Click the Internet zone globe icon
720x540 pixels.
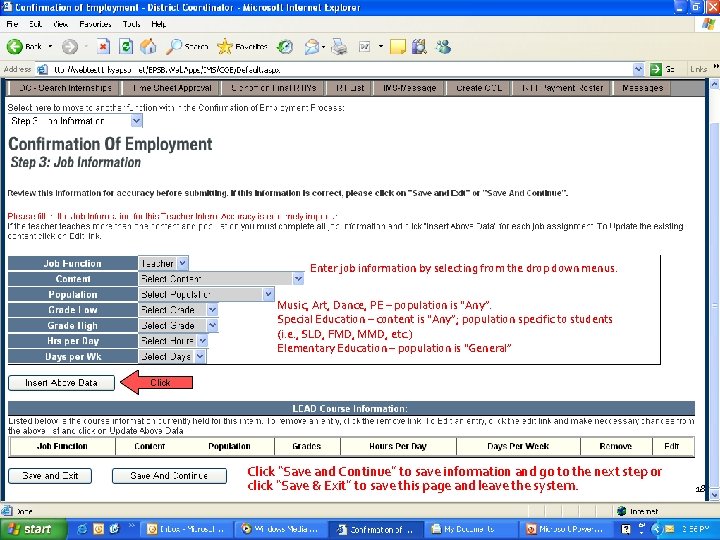tap(622, 511)
